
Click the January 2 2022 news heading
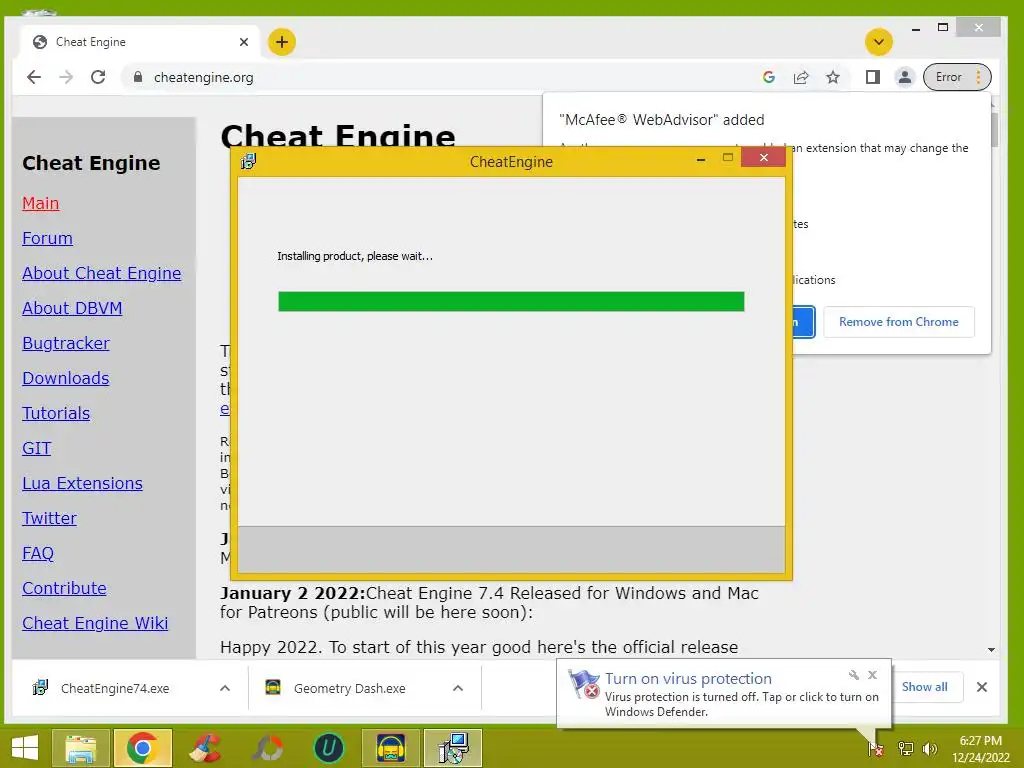coord(292,593)
